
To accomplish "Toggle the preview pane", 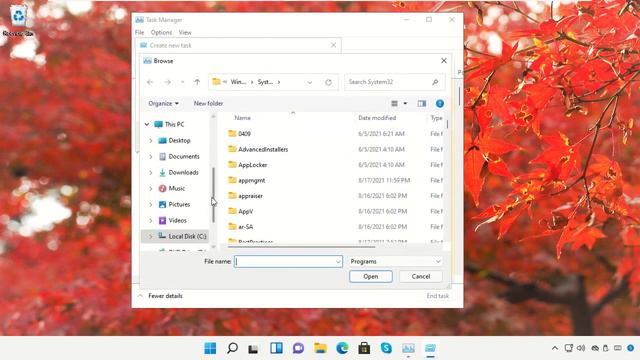I will [x=422, y=104].
